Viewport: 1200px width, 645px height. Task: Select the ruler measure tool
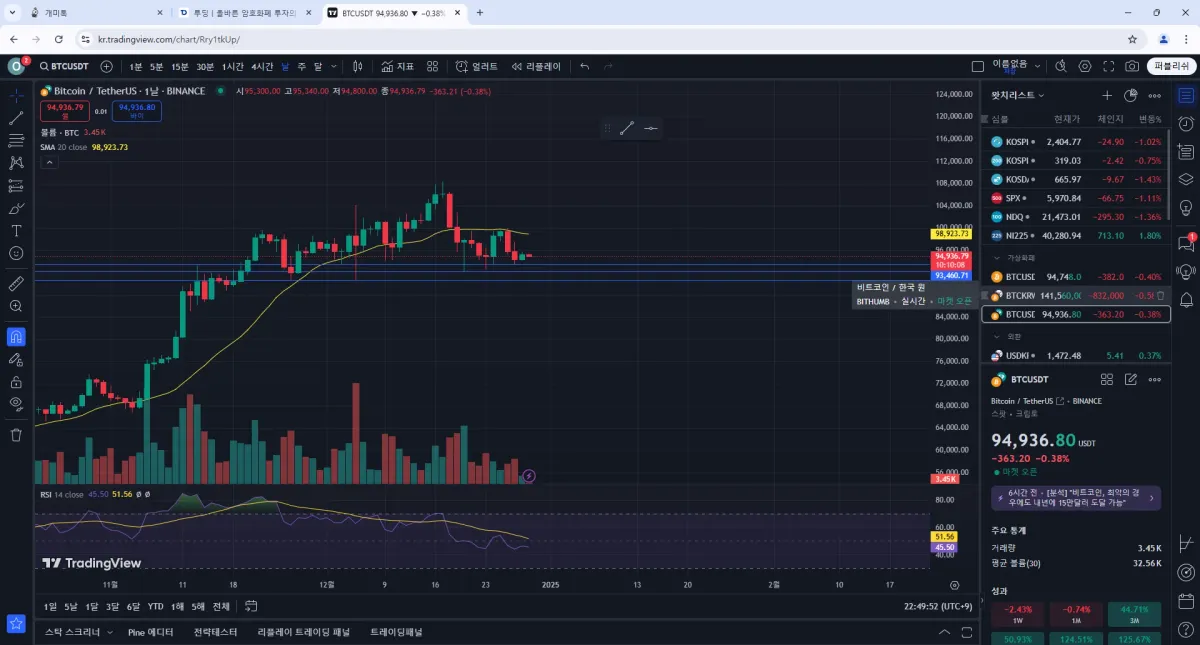(16, 284)
